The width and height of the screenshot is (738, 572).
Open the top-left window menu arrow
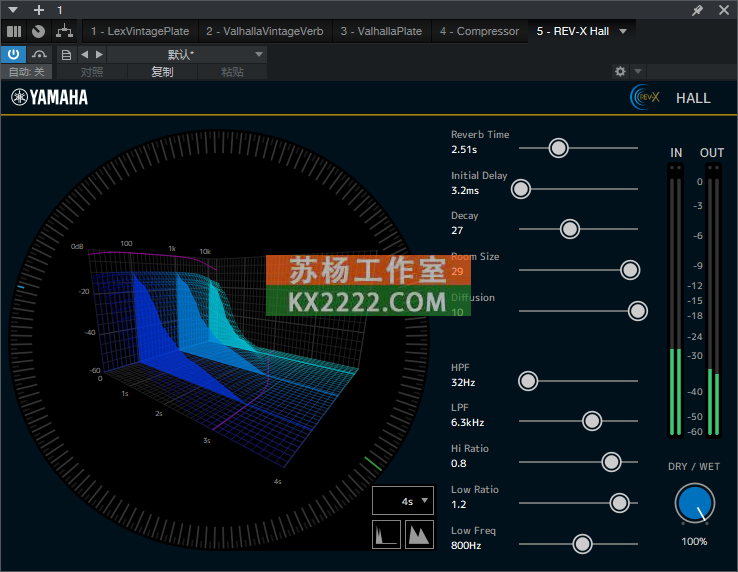13,10
